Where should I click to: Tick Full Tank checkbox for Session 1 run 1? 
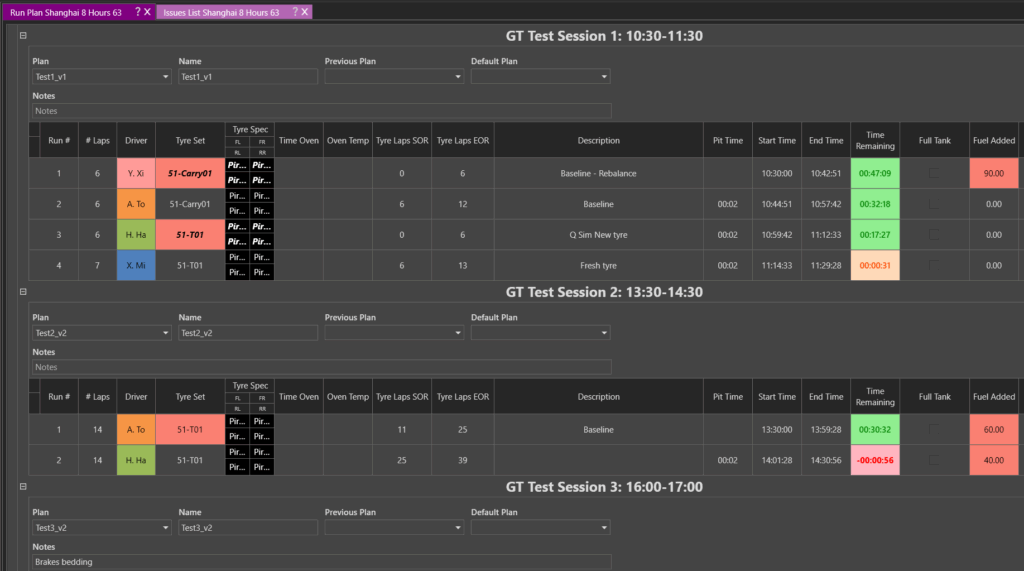pyautogui.click(x=934, y=173)
